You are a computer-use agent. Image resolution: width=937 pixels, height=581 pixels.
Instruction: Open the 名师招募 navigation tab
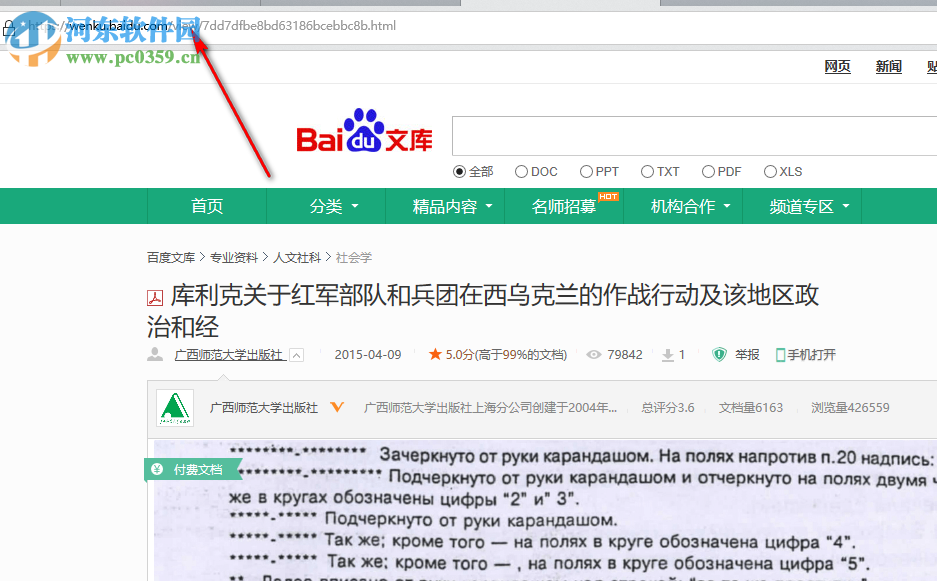coord(564,206)
